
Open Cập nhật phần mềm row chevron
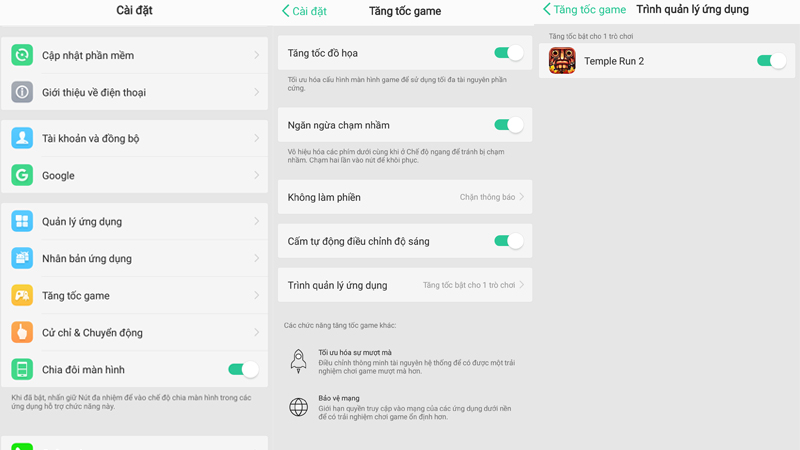coord(257,55)
